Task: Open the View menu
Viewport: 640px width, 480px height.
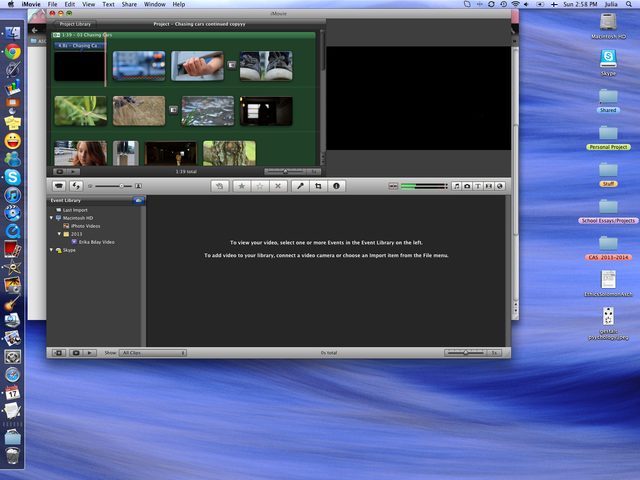Action: (x=89, y=4)
